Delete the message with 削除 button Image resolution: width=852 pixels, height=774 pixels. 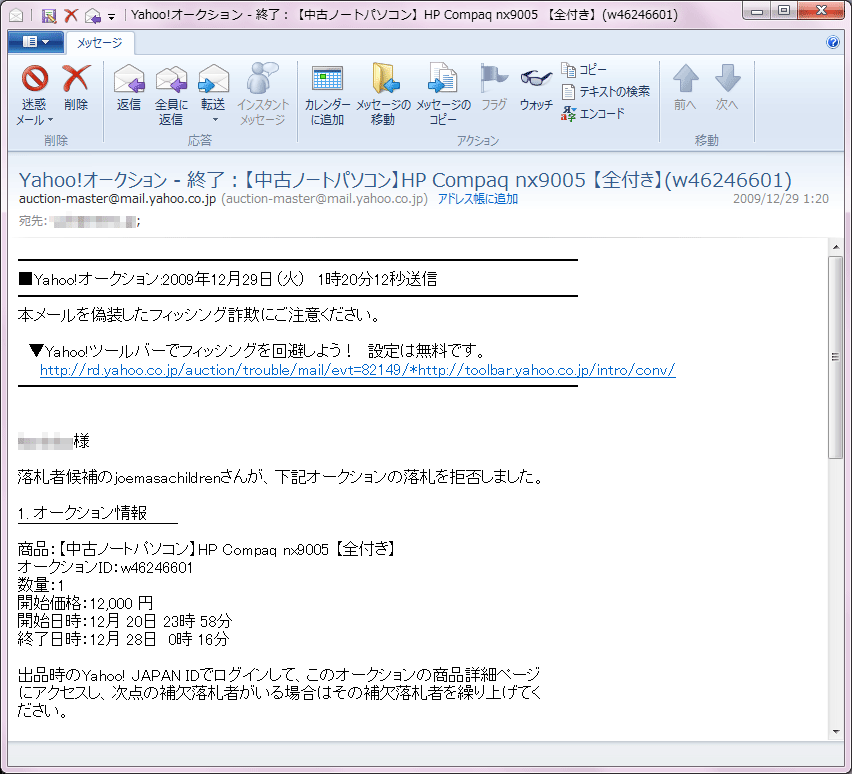[x=76, y=88]
